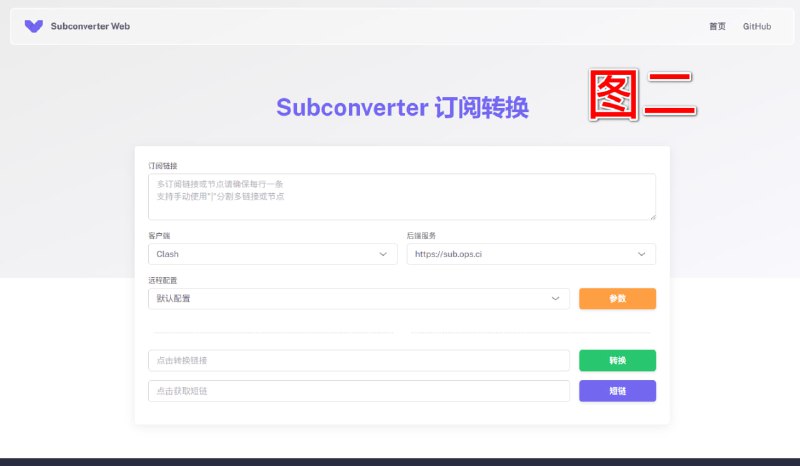Click the orange 参数 button

[x=617, y=299]
